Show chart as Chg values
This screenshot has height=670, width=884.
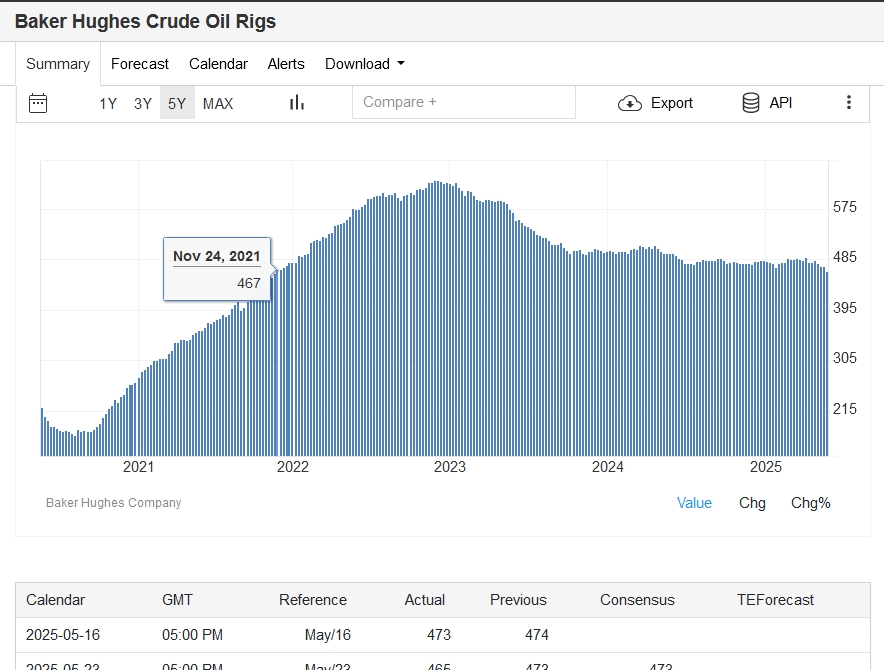(x=752, y=503)
